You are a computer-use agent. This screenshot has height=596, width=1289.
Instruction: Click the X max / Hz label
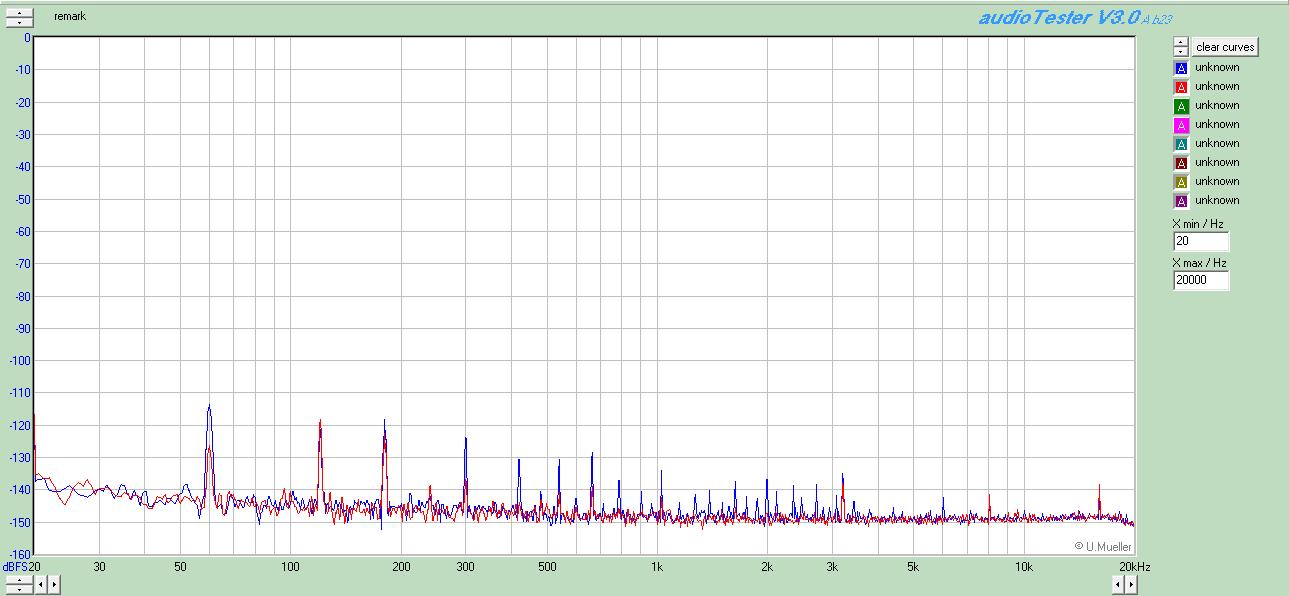[x=1199, y=263]
